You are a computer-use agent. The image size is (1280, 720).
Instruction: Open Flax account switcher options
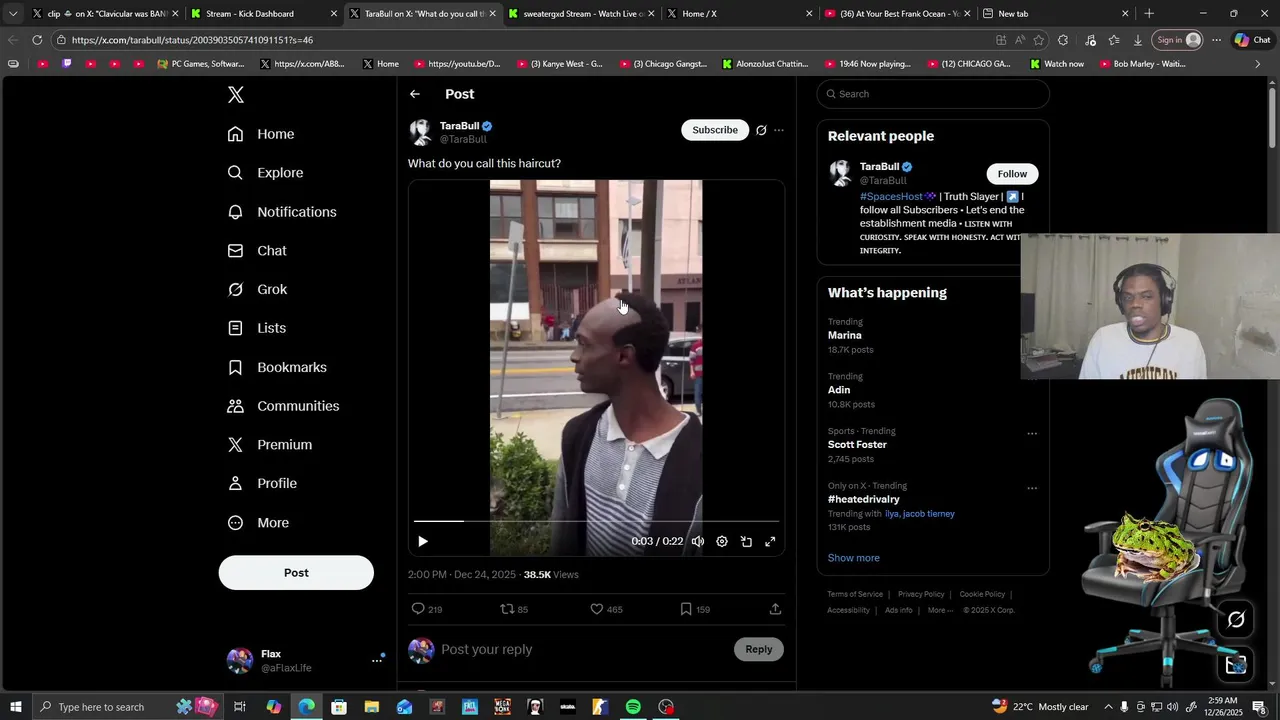coord(378,660)
